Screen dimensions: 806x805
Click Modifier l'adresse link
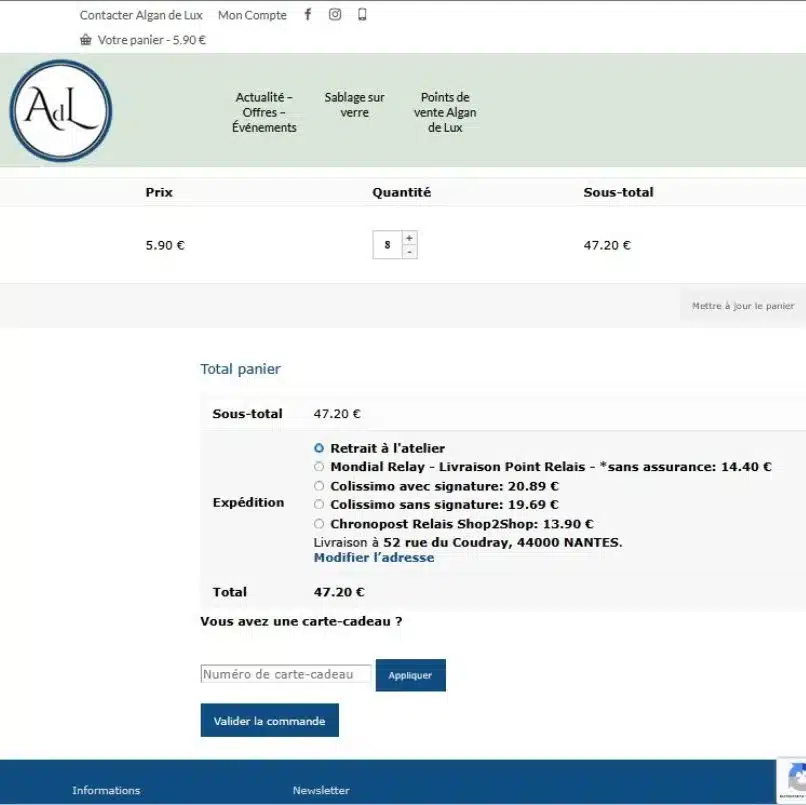(x=374, y=558)
